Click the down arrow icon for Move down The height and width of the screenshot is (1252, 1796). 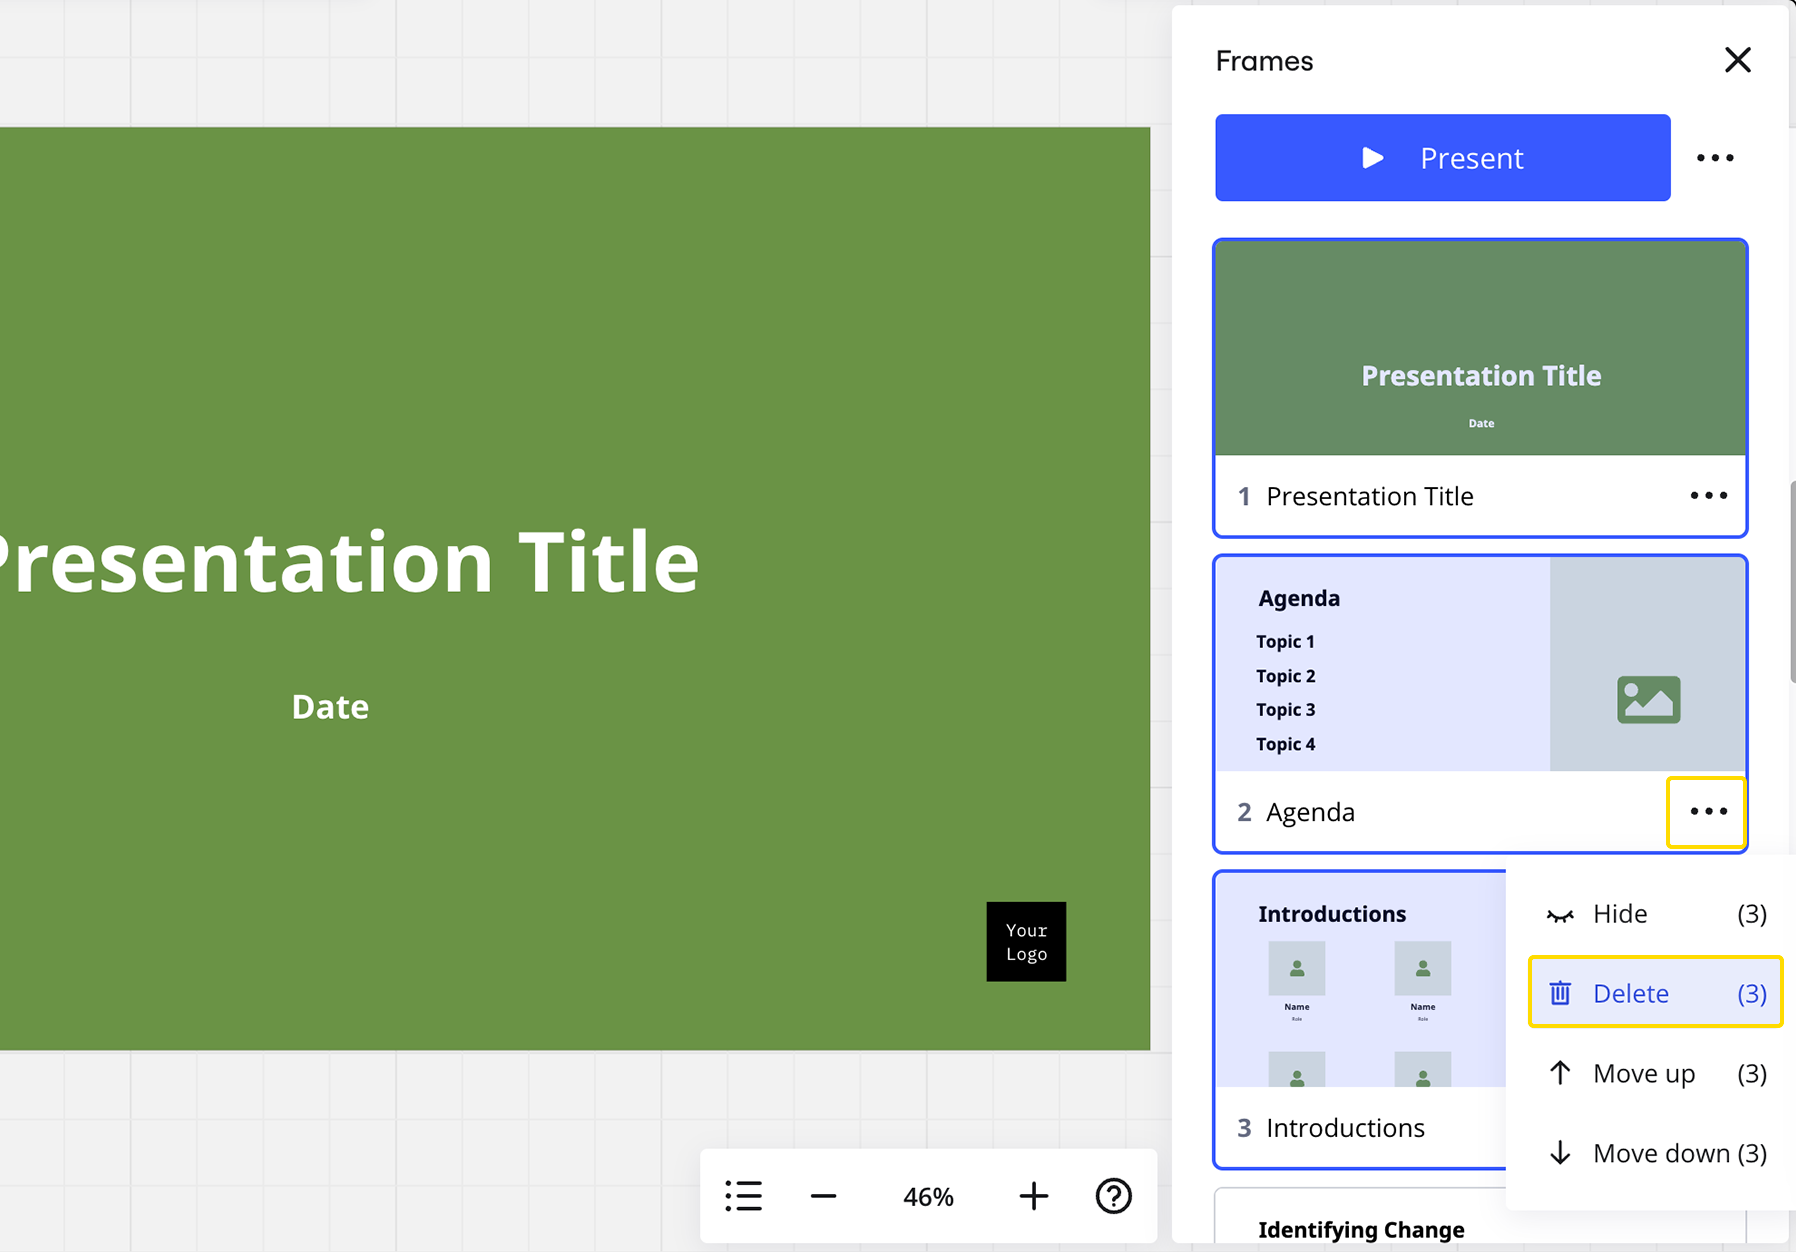[x=1560, y=1153]
